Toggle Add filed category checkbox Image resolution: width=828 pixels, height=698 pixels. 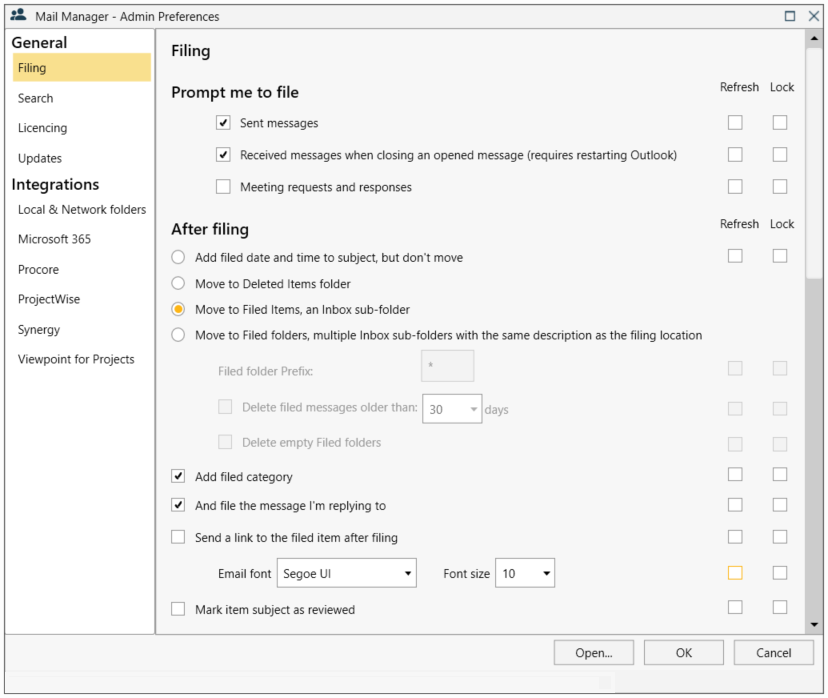[178, 477]
